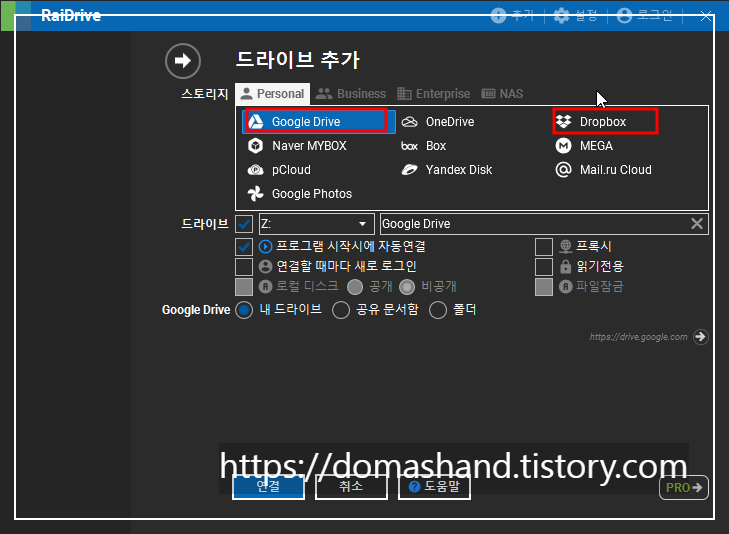Choose Box storage option
The height and width of the screenshot is (534, 729).
[424, 146]
